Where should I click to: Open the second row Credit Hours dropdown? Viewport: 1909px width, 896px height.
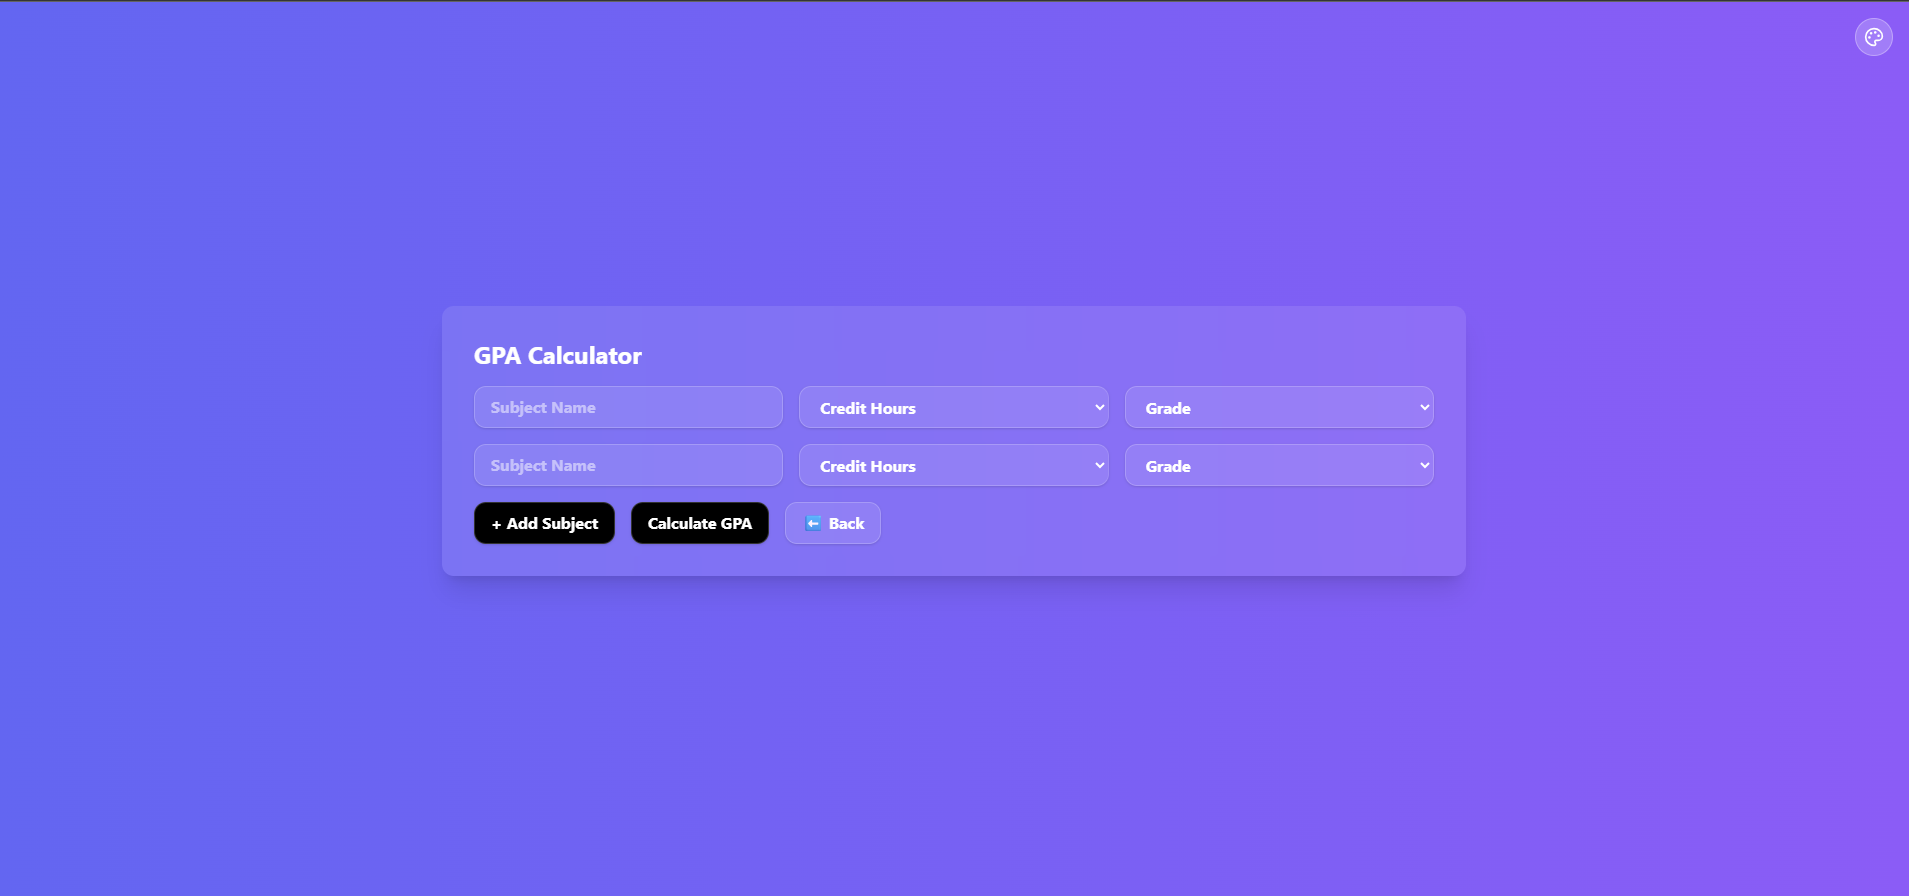coord(953,465)
